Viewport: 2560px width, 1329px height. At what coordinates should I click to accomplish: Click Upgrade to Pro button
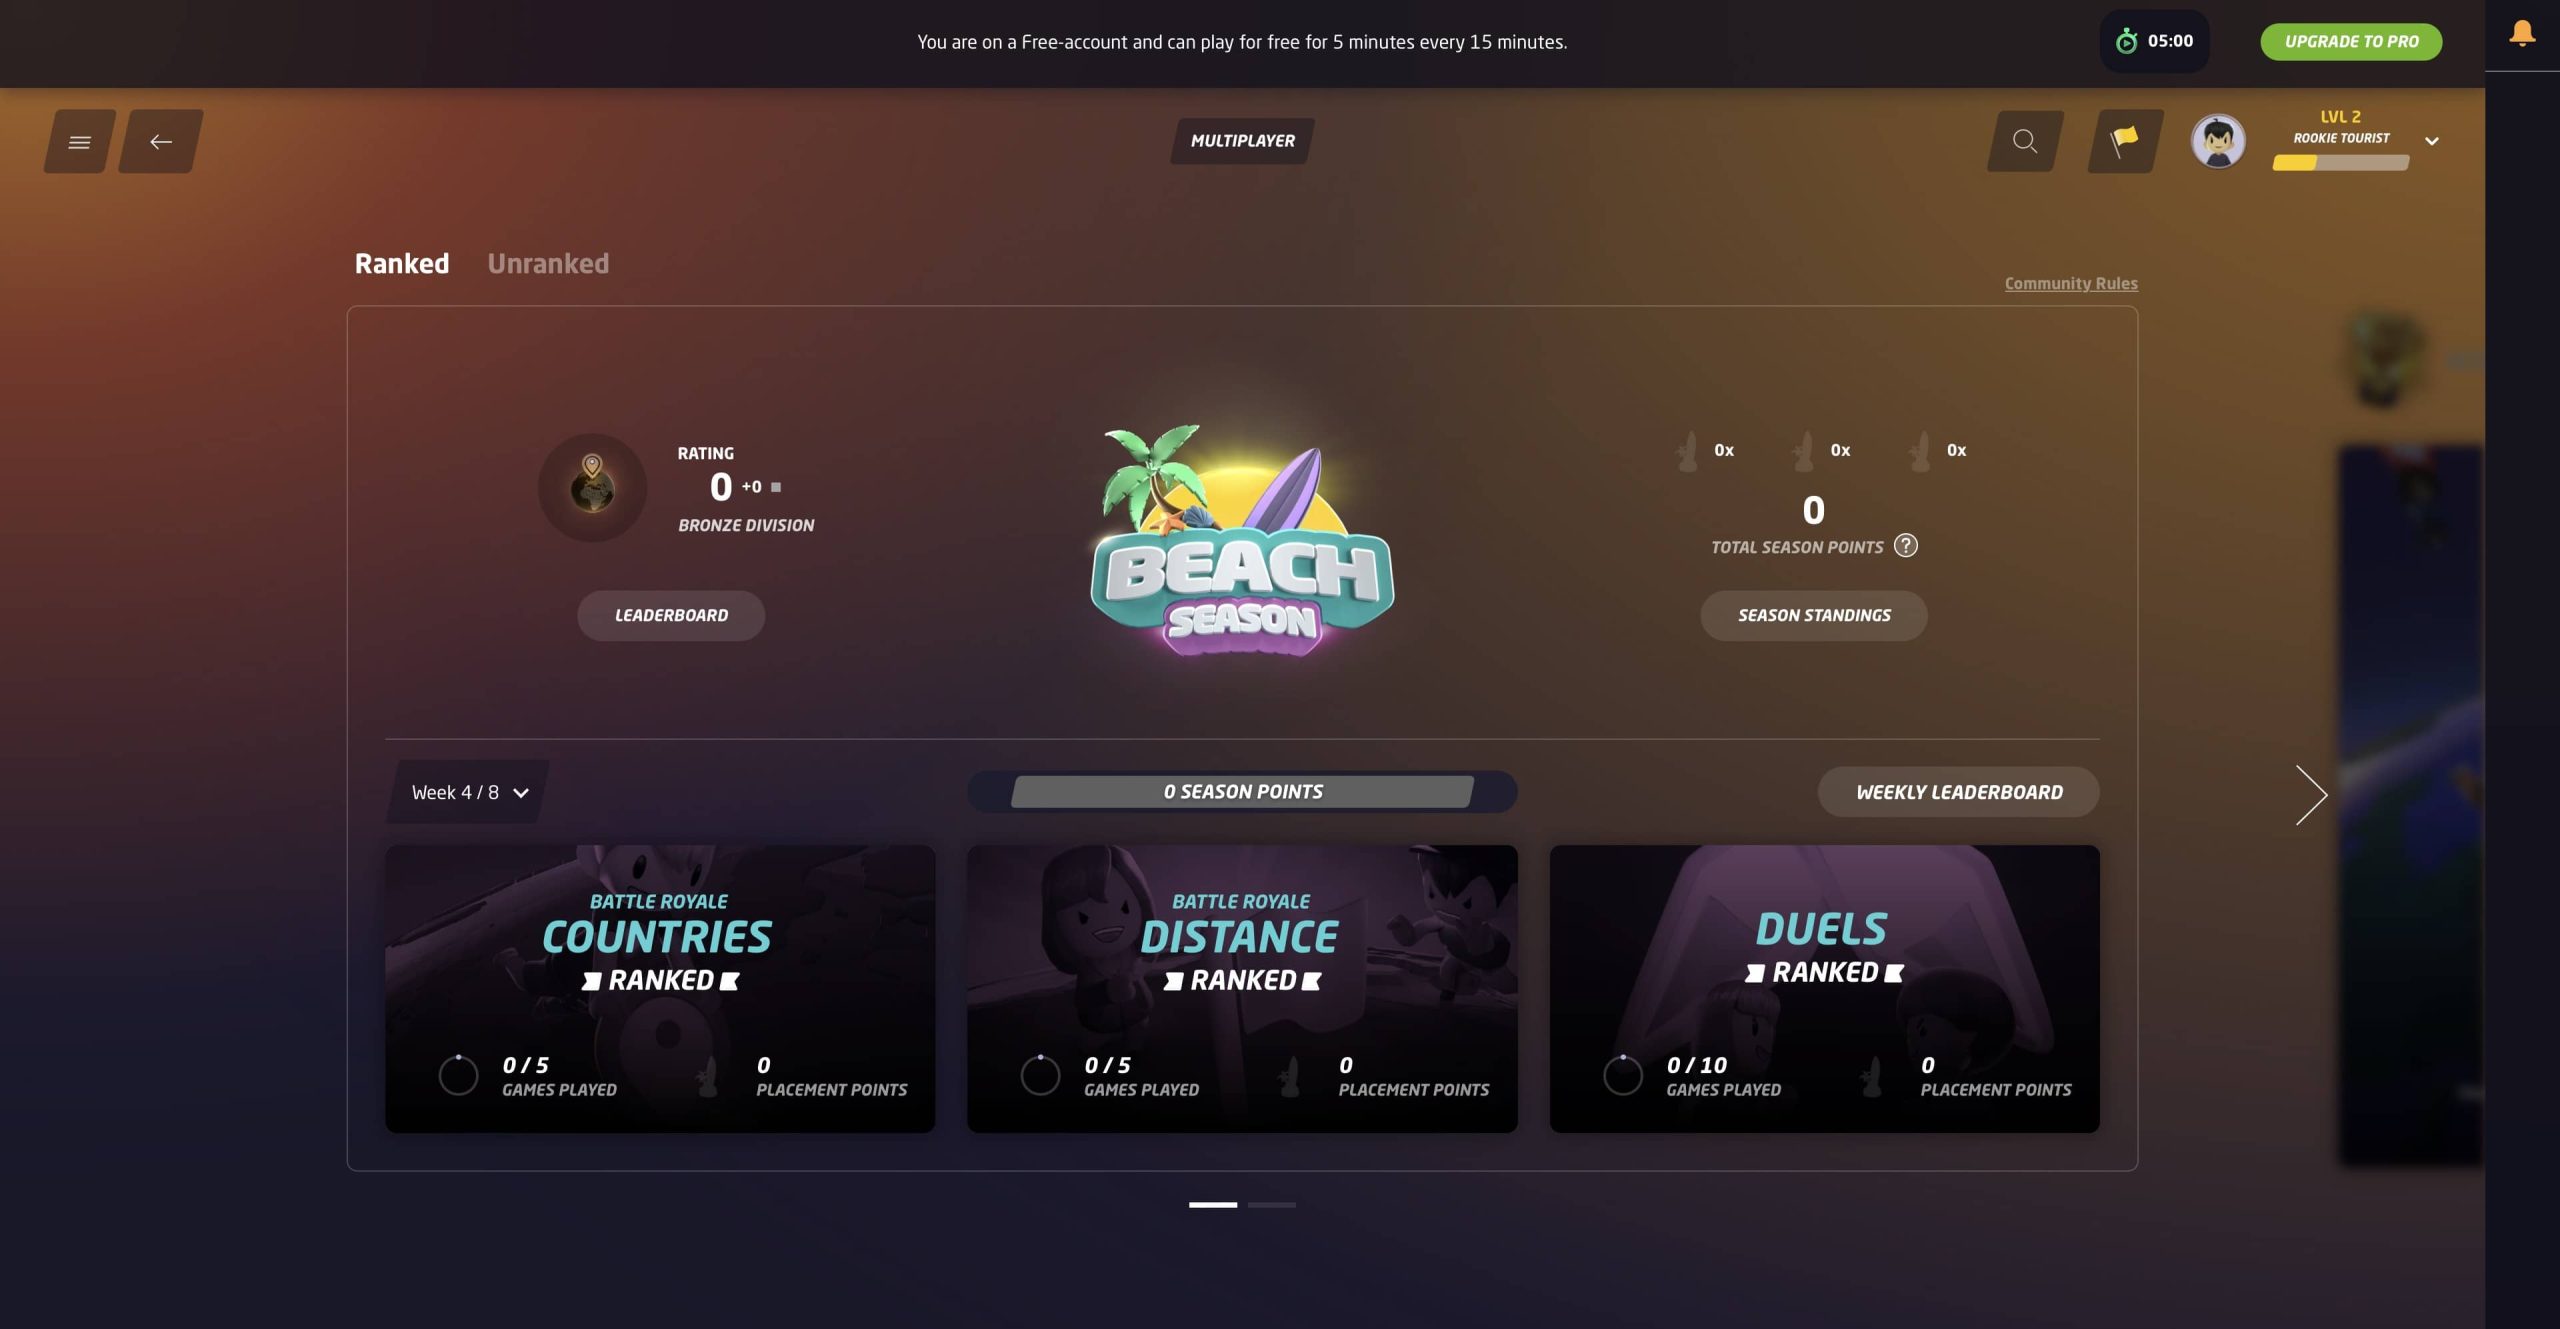2351,41
